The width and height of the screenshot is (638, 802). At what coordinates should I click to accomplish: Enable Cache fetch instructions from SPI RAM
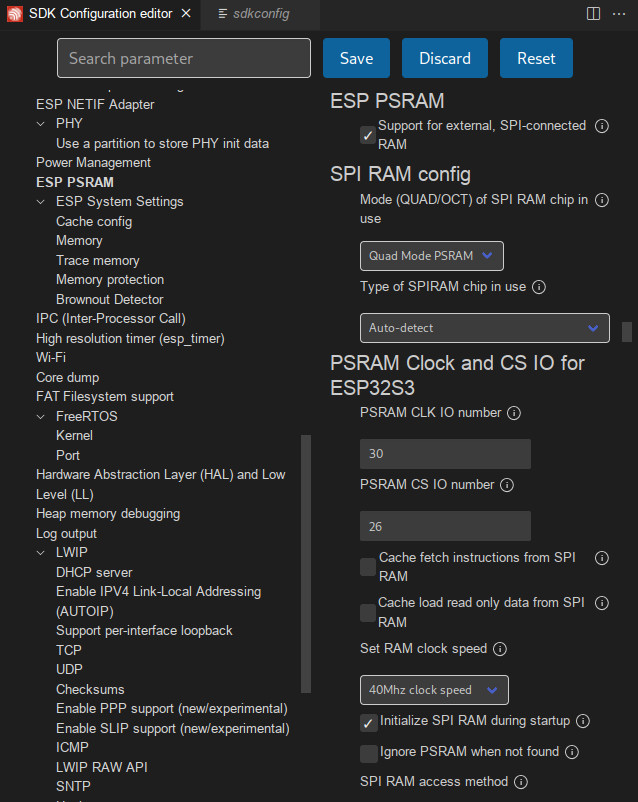point(367,565)
